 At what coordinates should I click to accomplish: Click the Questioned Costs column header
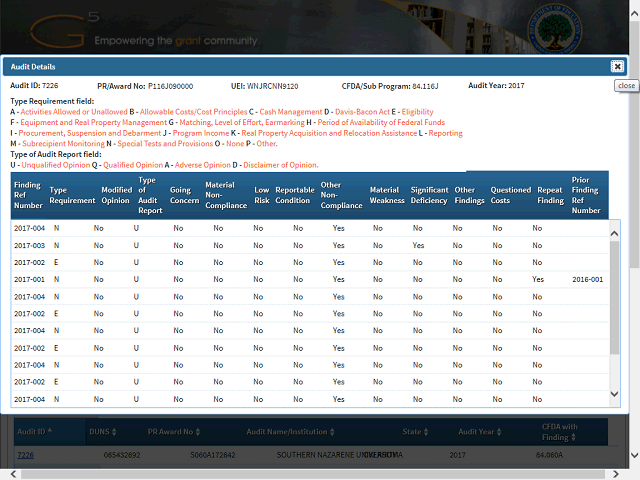(510, 195)
